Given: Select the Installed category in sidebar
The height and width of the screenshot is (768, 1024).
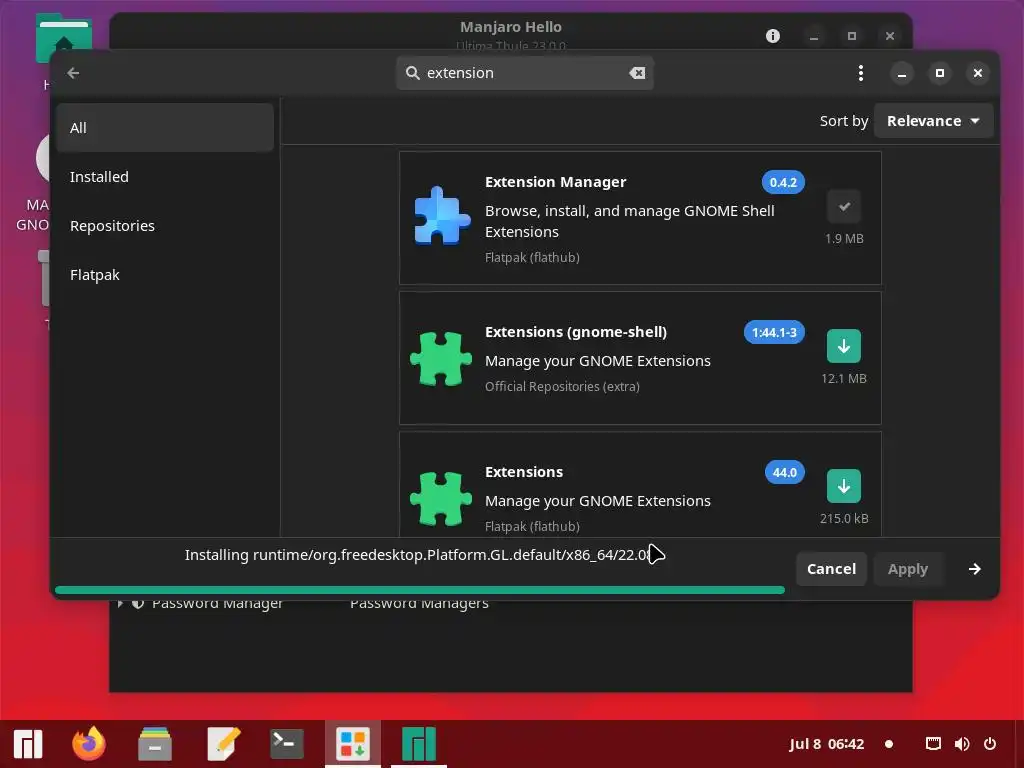Looking at the screenshot, I should [x=165, y=177].
